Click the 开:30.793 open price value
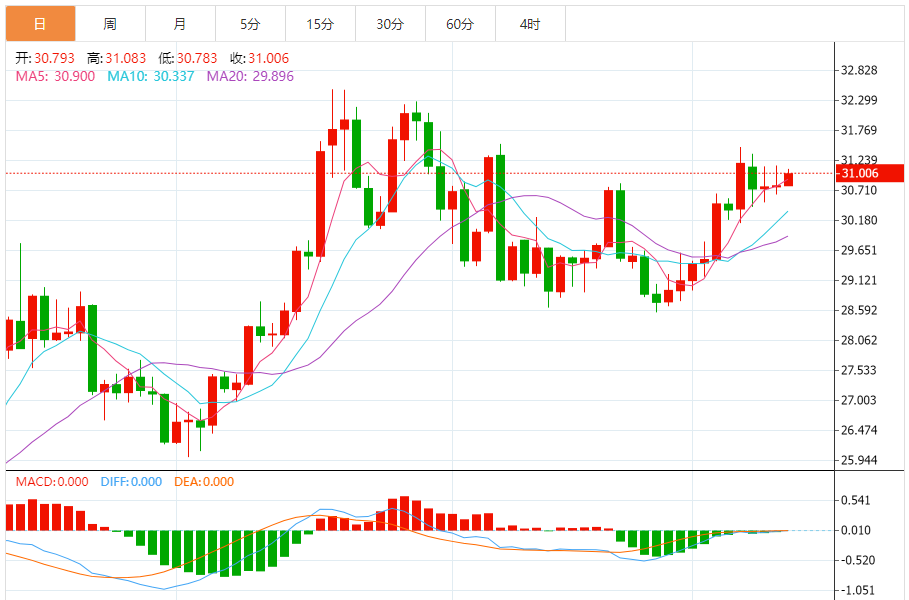The width and height of the screenshot is (909, 600). coord(45,58)
